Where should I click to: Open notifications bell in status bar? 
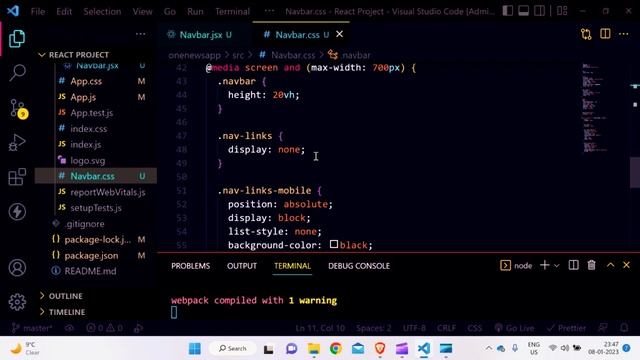pyautogui.click(x=624, y=328)
